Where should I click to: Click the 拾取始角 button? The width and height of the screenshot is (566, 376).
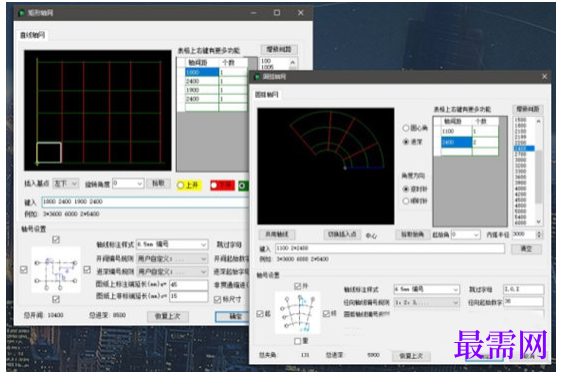point(412,235)
